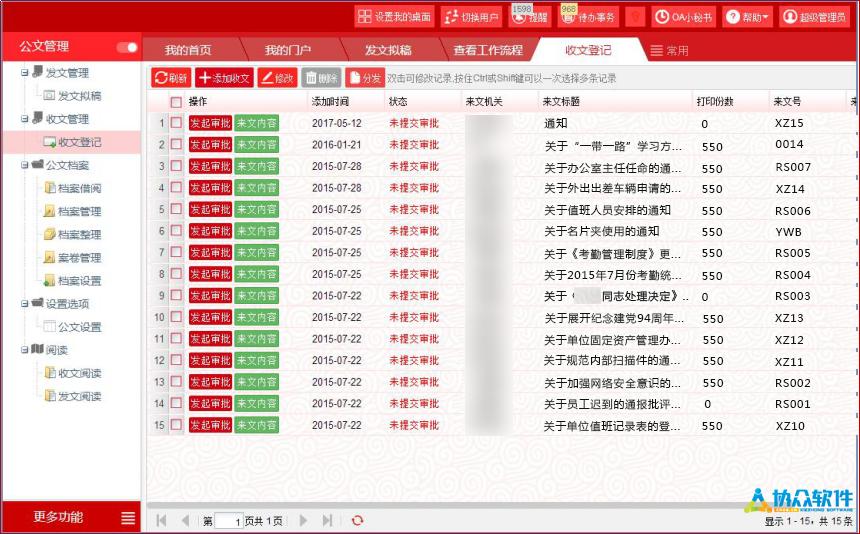Screen dimensions: 860x534
Task: Click the 修改 edit button
Action: [x=278, y=78]
